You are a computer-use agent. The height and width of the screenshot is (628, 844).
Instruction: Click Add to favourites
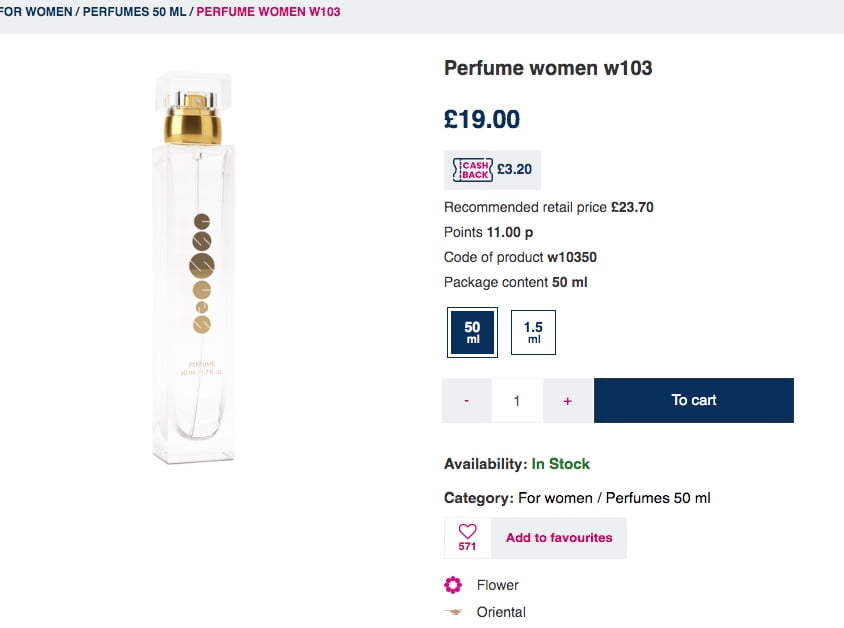click(x=559, y=537)
